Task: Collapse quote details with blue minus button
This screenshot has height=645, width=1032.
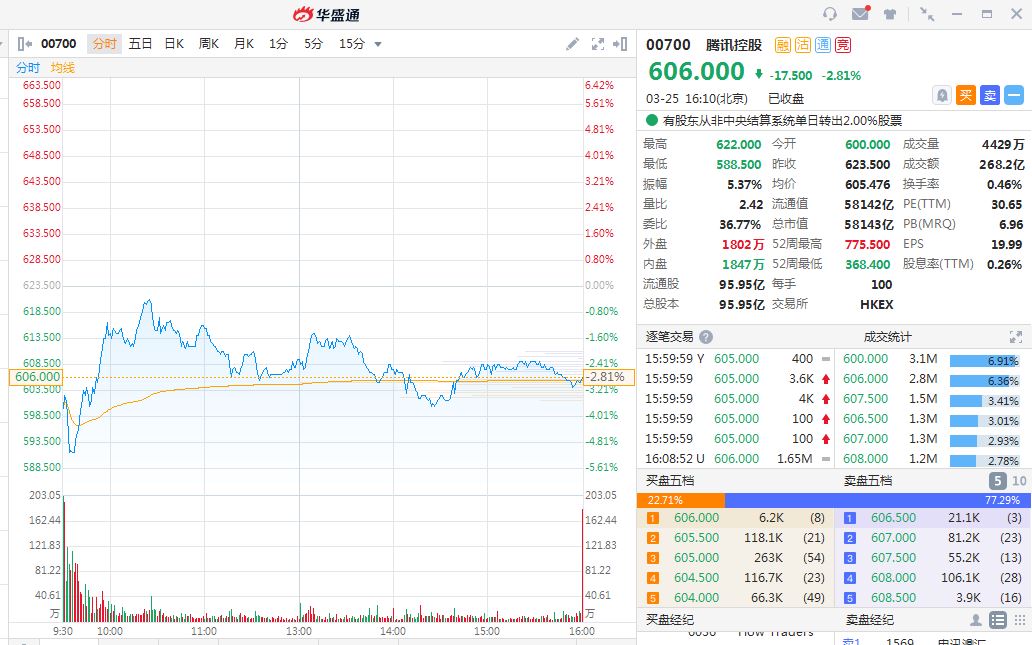Action: (x=1013, y=95)
